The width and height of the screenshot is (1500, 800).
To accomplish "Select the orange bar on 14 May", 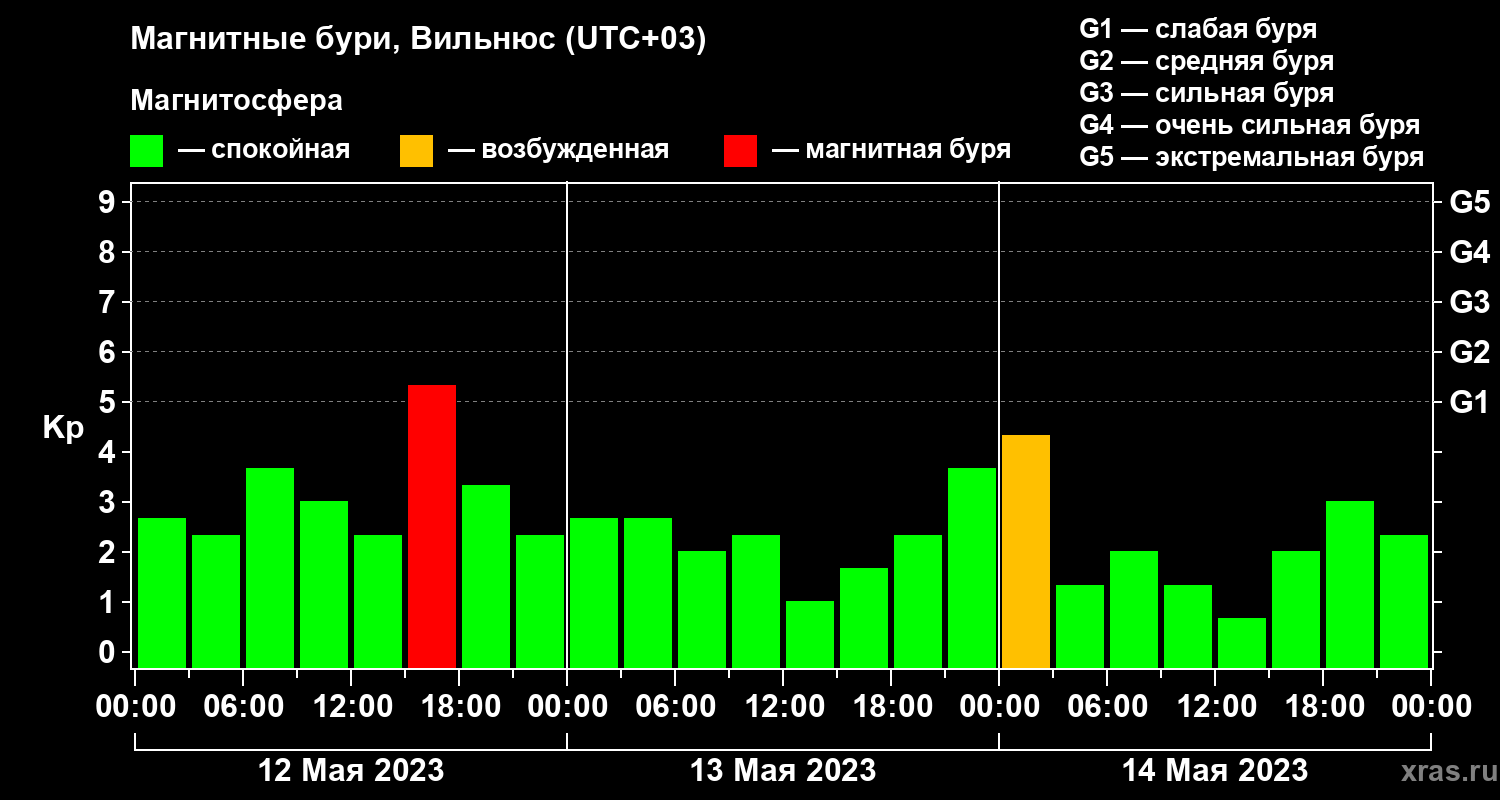I will pos(1026,551).
